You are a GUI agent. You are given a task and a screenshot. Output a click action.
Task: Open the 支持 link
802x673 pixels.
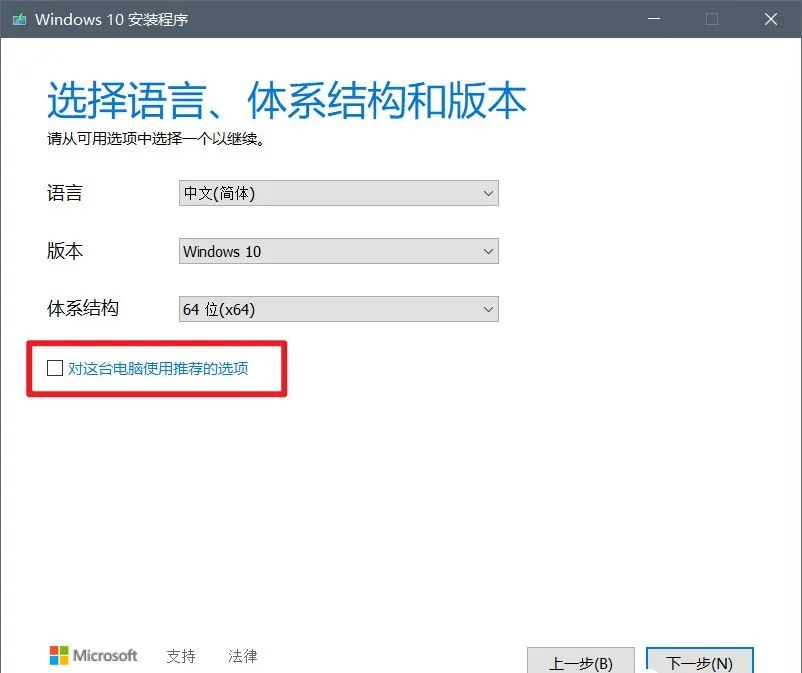[180, 657]
